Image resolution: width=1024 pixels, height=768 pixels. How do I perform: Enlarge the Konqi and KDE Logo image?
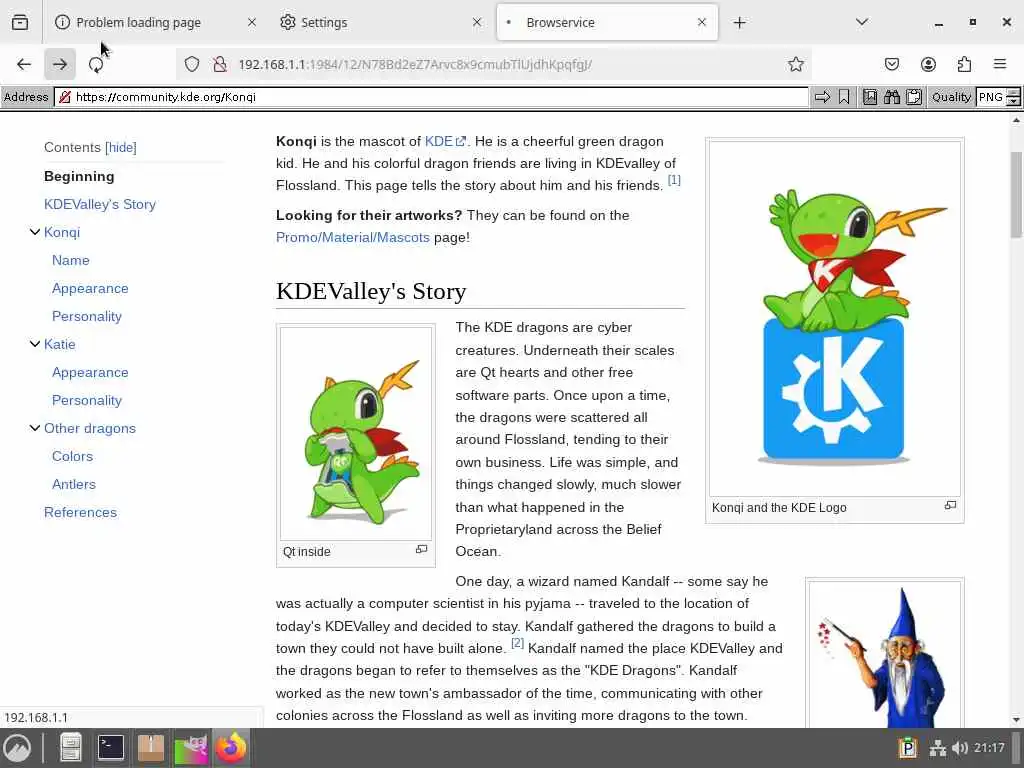point(950,505)
